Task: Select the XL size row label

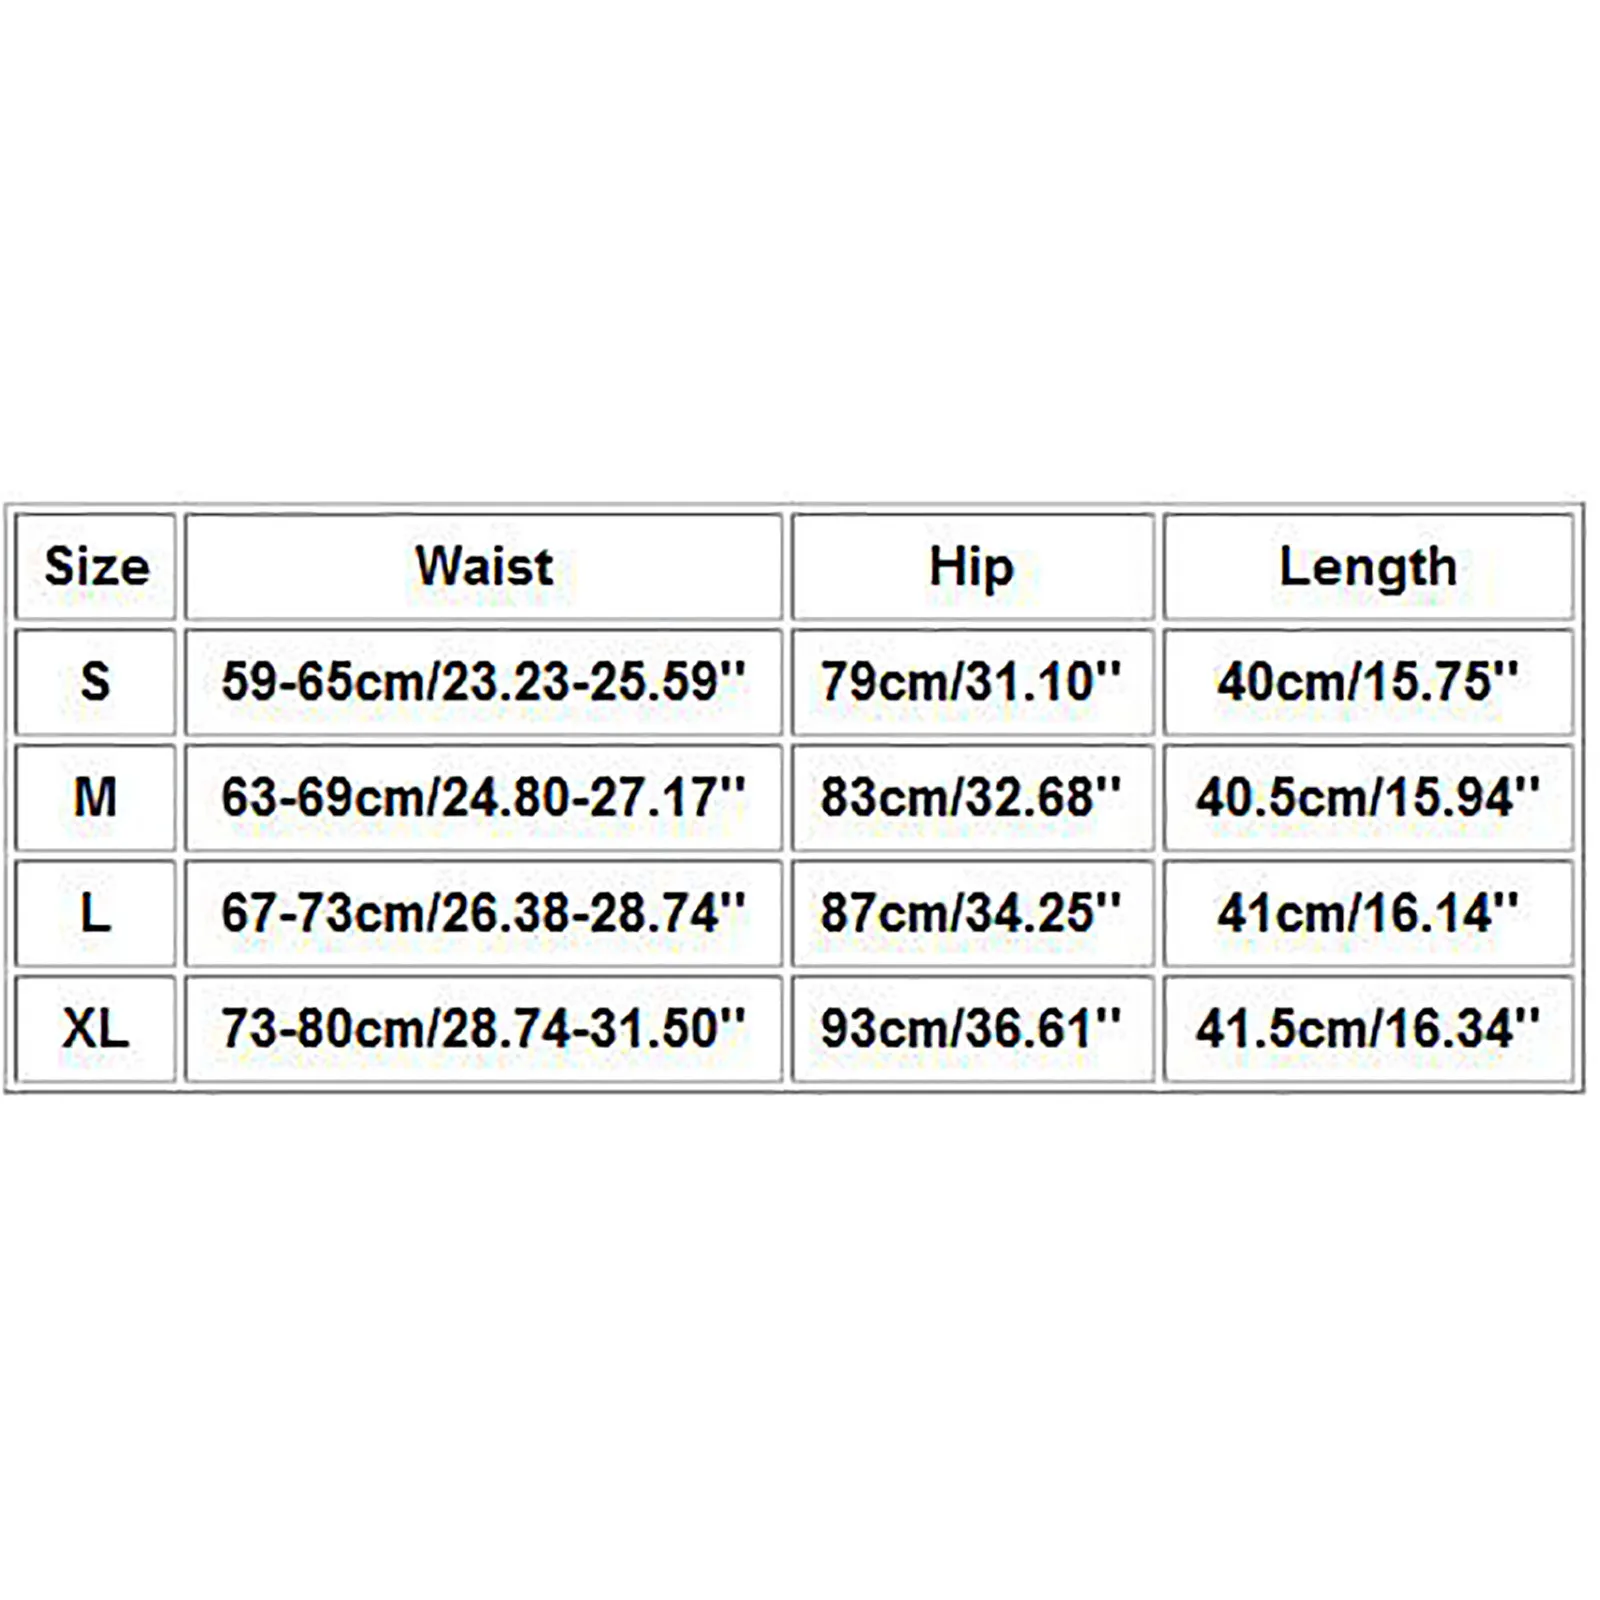Action: [x=96, y=1029]
